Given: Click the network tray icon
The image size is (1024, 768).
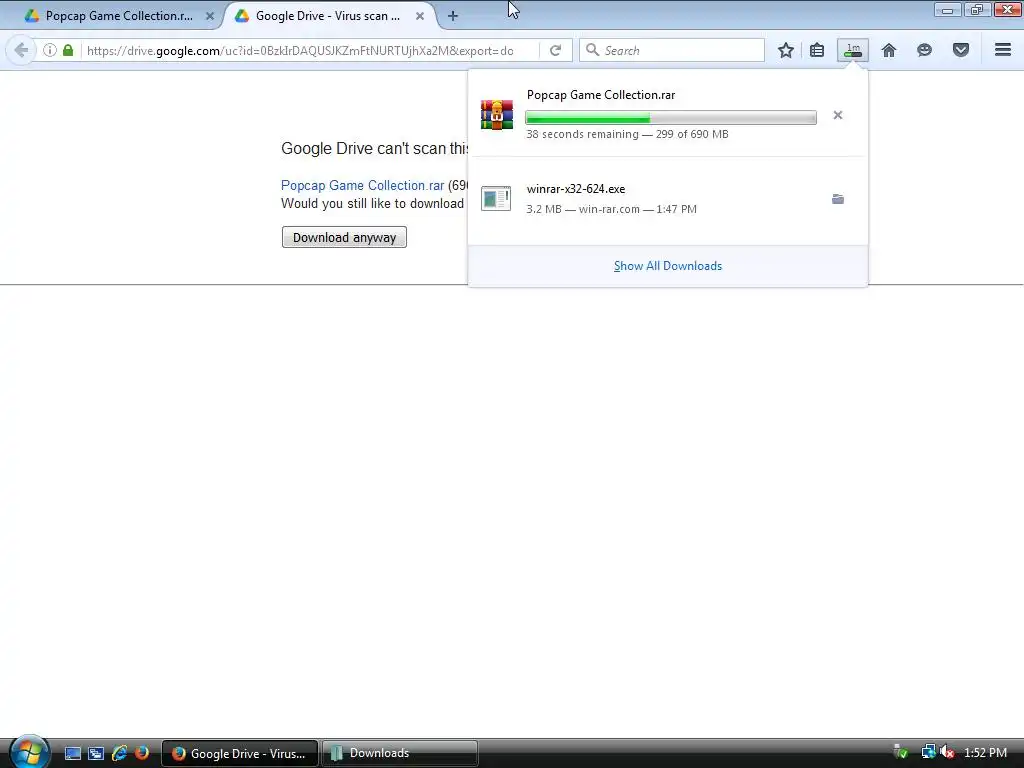Looking at the screenshot, I should click(927, 752).
